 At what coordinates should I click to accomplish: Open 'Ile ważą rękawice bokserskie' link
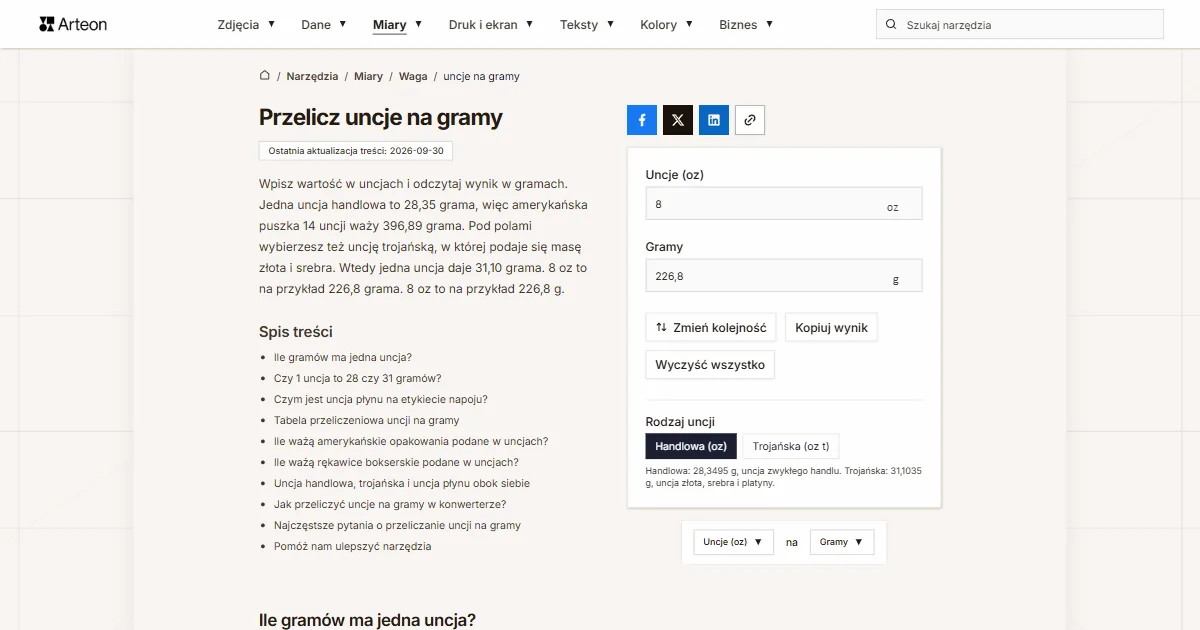tap(396, 462)
